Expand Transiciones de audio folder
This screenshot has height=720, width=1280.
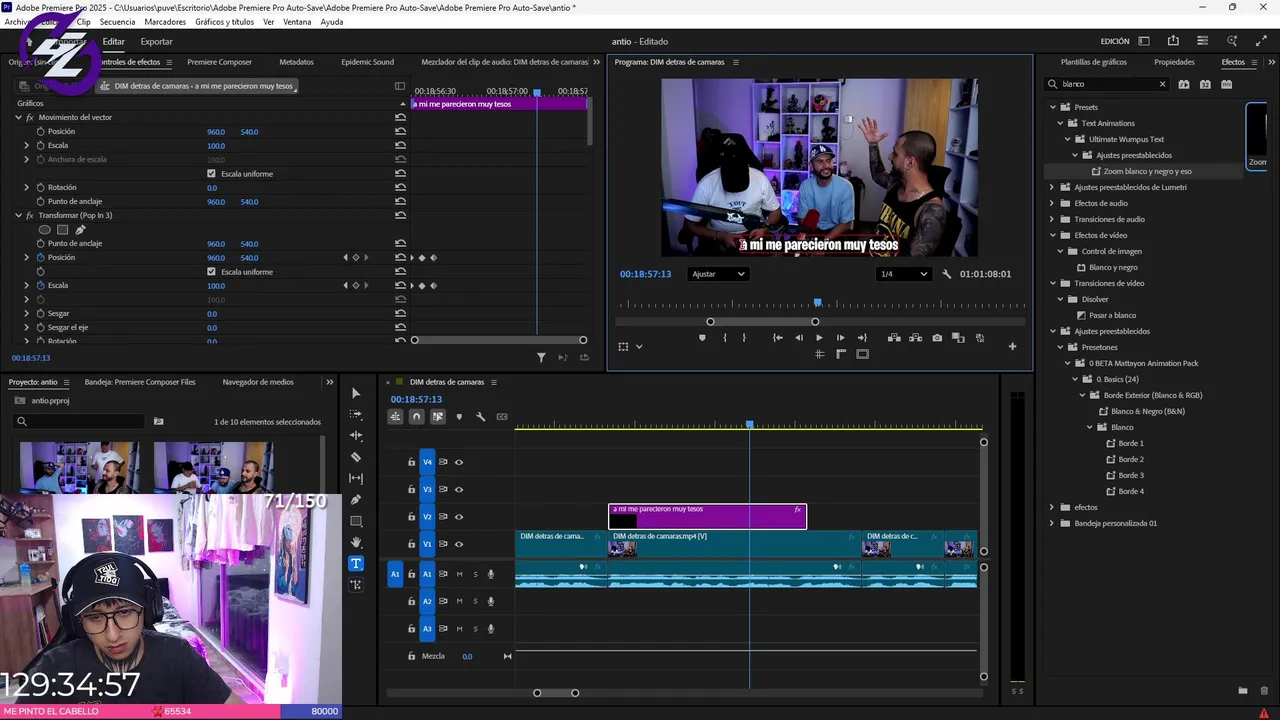pyautogui.click(x=1052, y=219)
